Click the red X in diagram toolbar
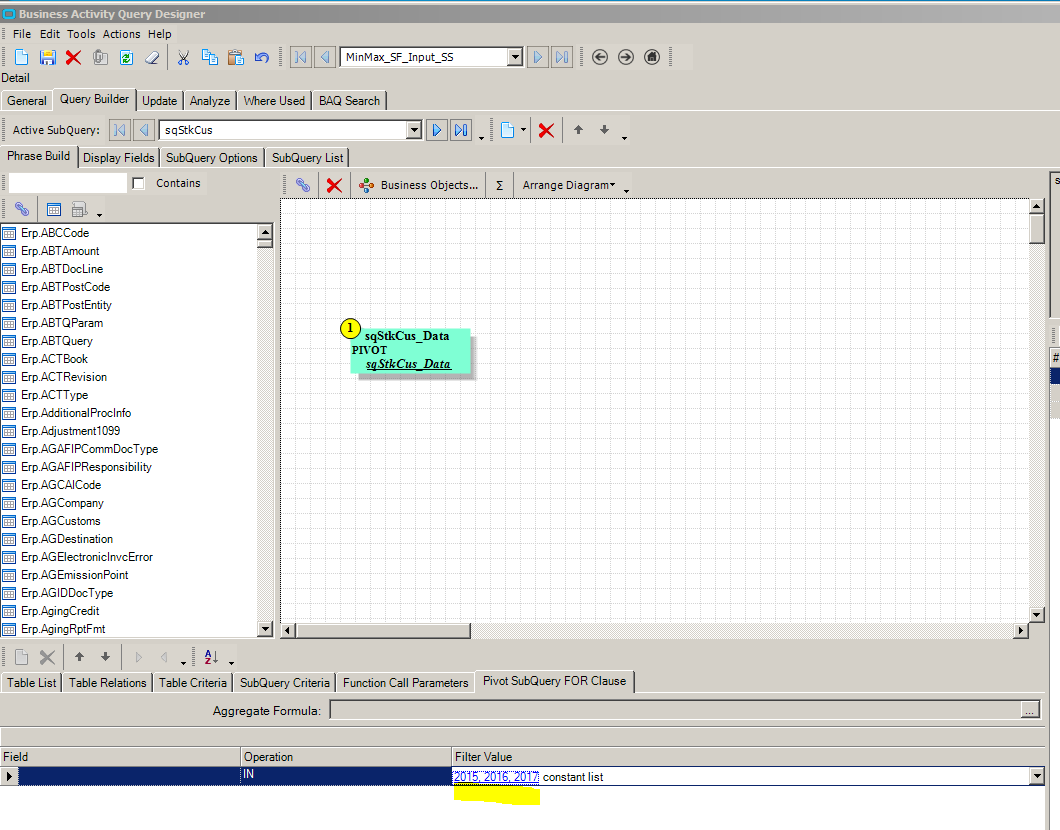Screen dimensions: 1060x830 click(x=334, y=185)
